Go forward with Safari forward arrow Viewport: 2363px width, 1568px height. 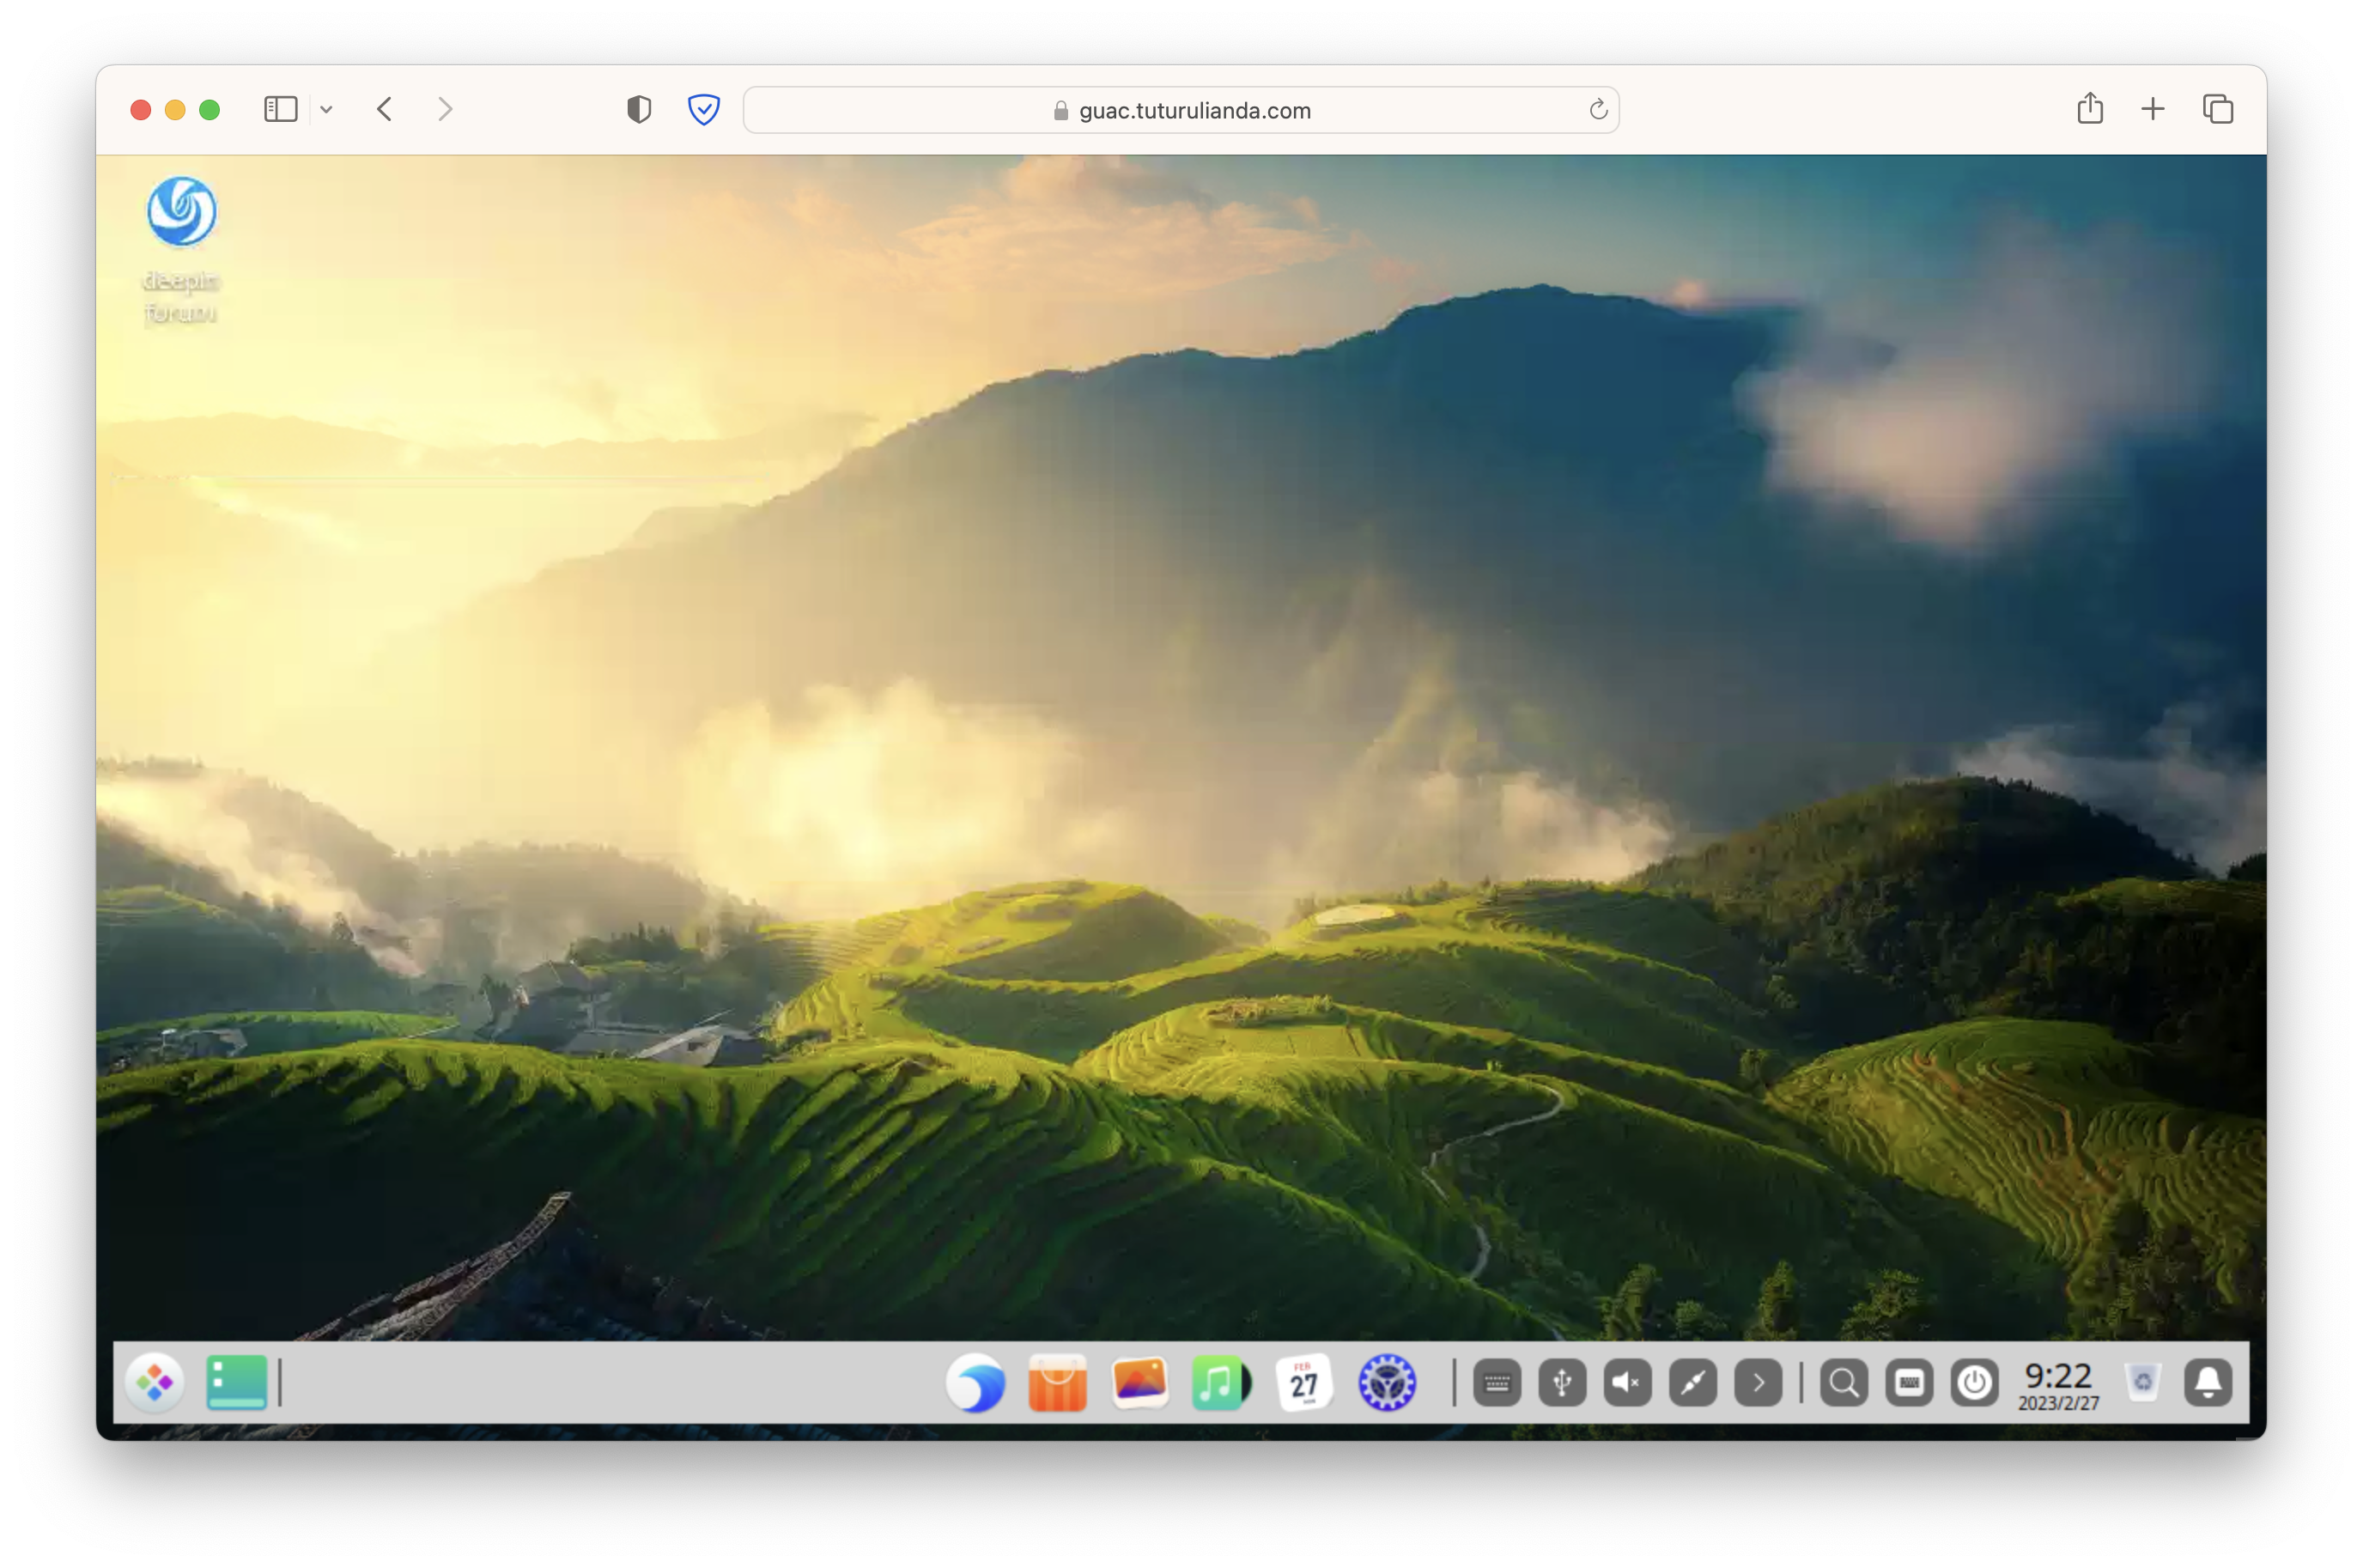pyautogui.click(x=446, y=109)
